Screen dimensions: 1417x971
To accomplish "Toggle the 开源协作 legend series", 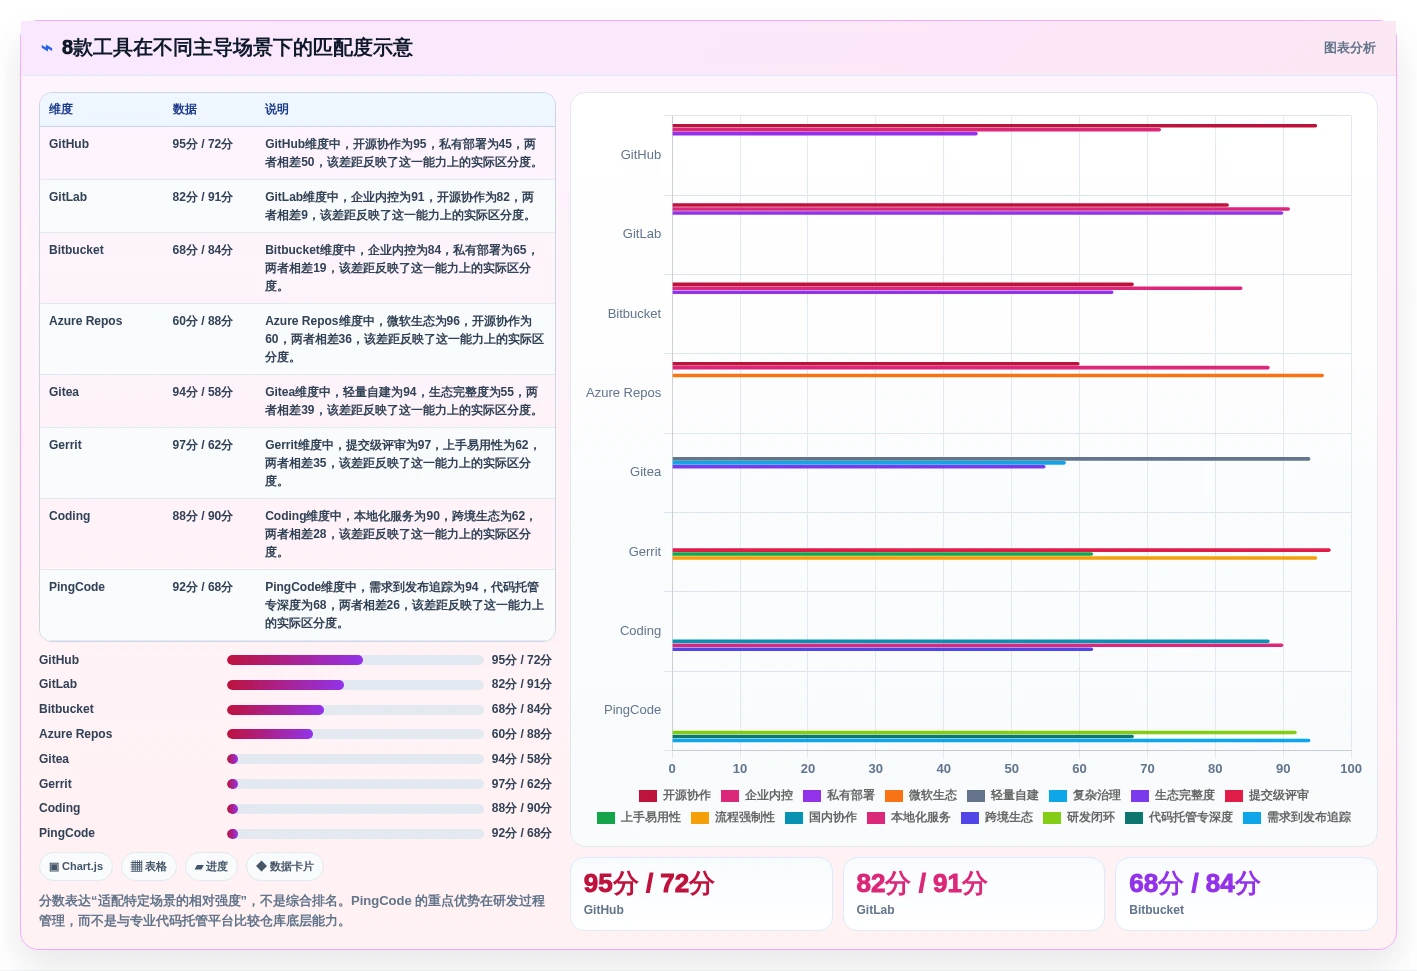I will point(675,796).
